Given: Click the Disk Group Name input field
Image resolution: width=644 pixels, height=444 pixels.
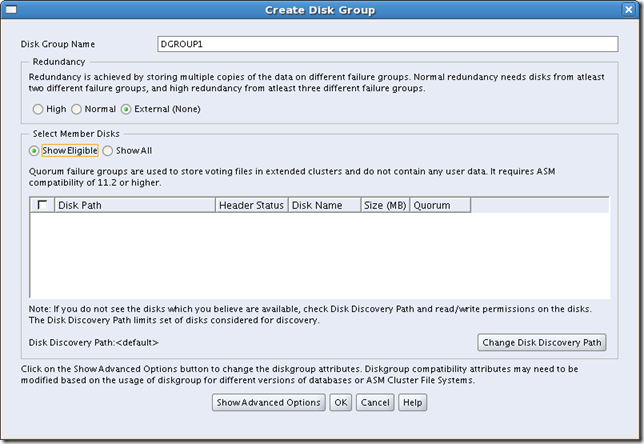Looking at the screenshot, I should (387, 44).
